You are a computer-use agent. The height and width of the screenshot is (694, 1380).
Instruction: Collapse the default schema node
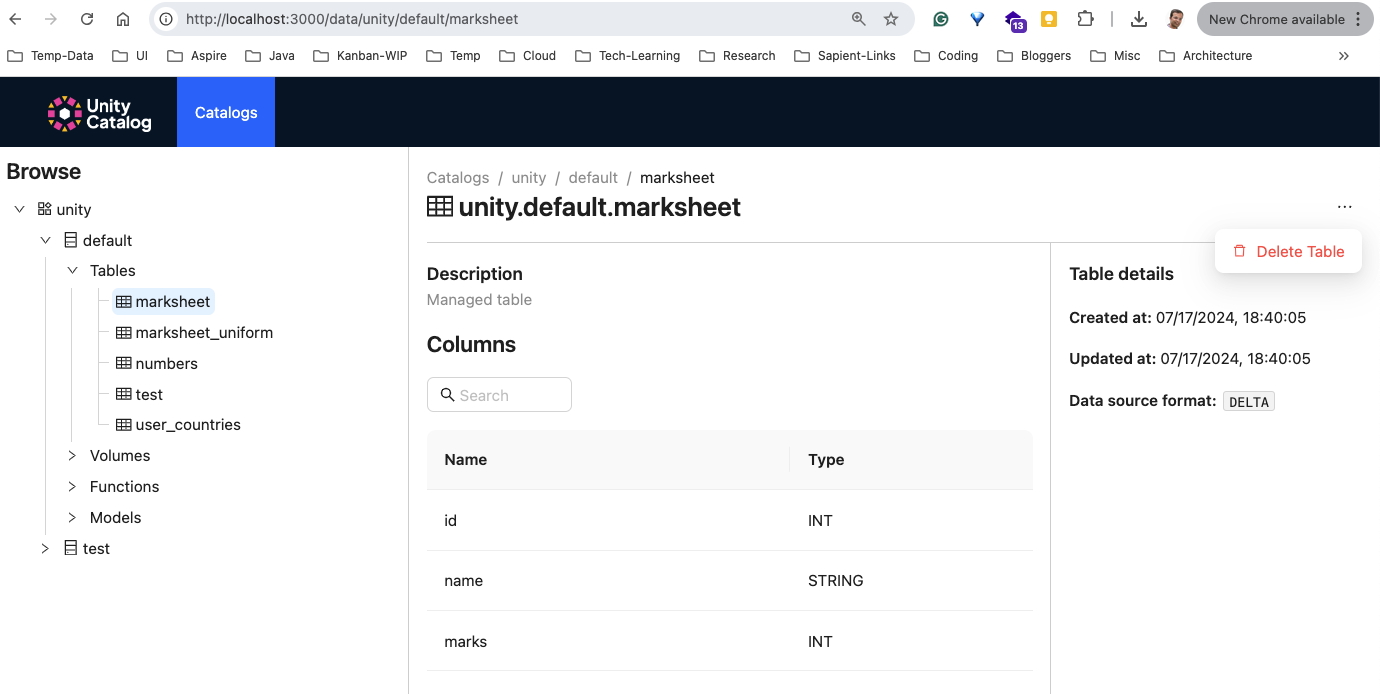tap(45, 240)
